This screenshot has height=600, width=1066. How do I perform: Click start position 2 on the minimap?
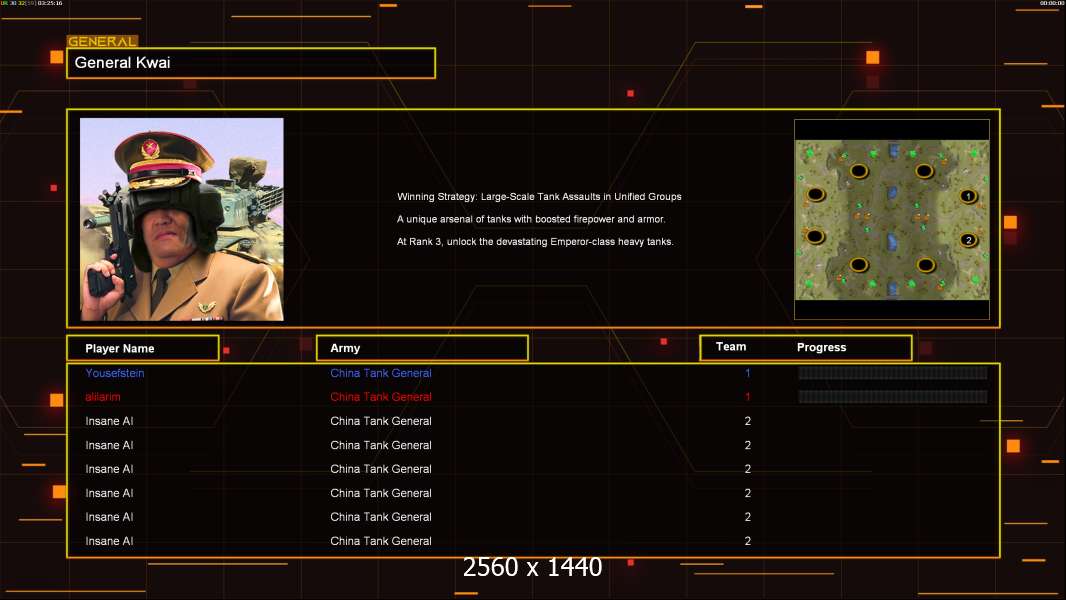(967, 240)
